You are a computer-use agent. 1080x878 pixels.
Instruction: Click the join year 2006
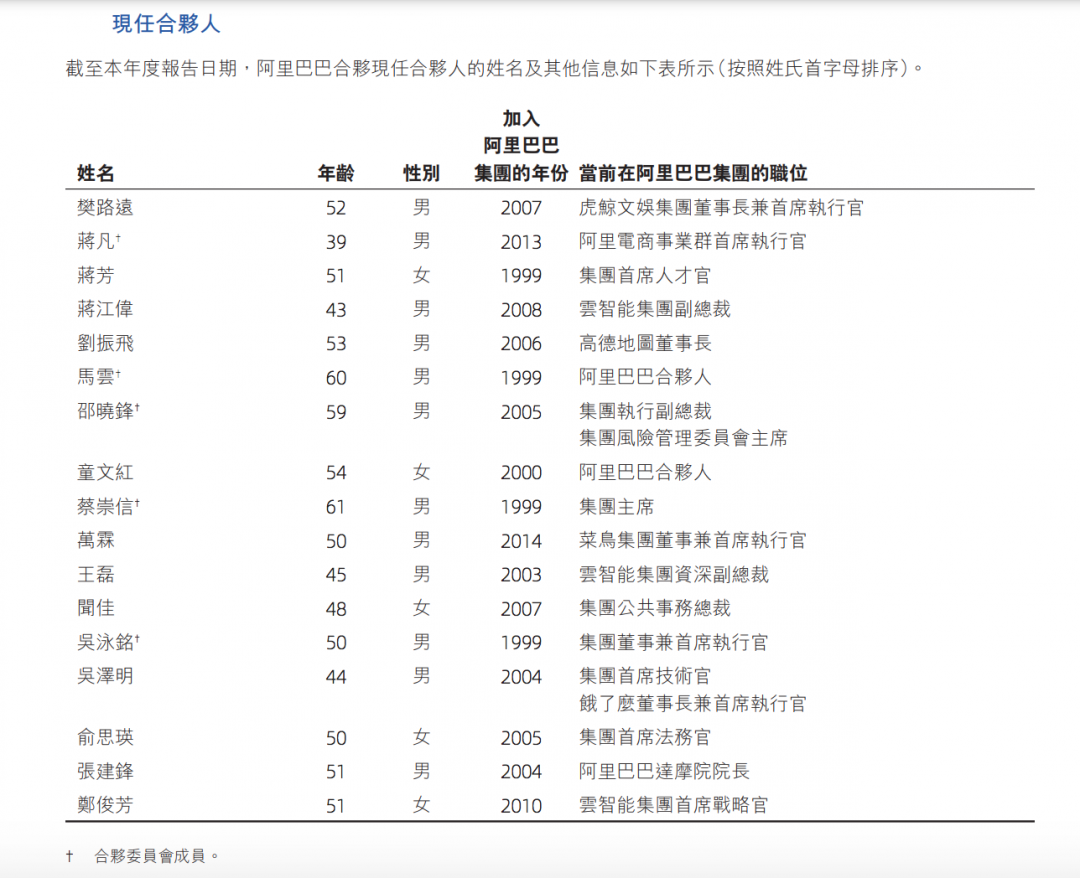tap(521, 344)
